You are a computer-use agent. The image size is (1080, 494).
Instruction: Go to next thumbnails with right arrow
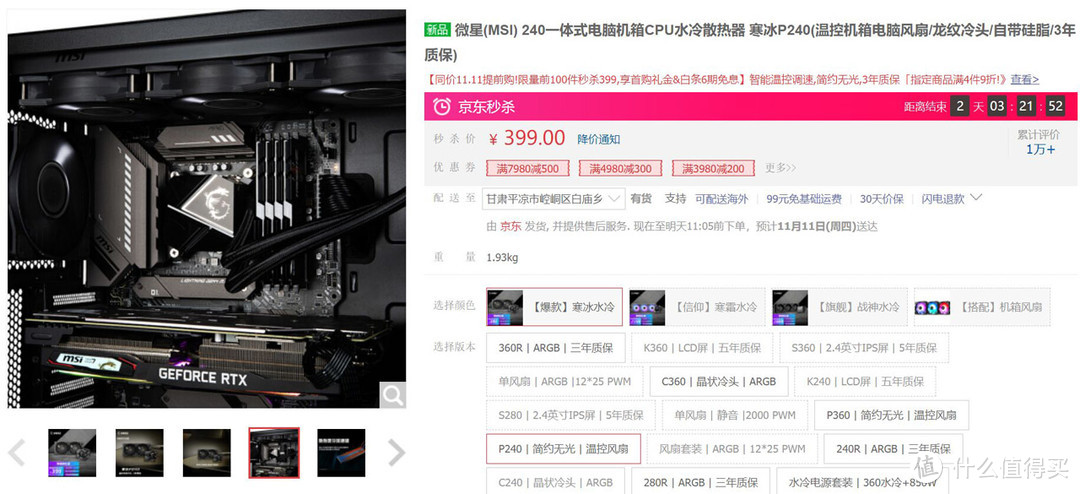(x=396, y=453)
